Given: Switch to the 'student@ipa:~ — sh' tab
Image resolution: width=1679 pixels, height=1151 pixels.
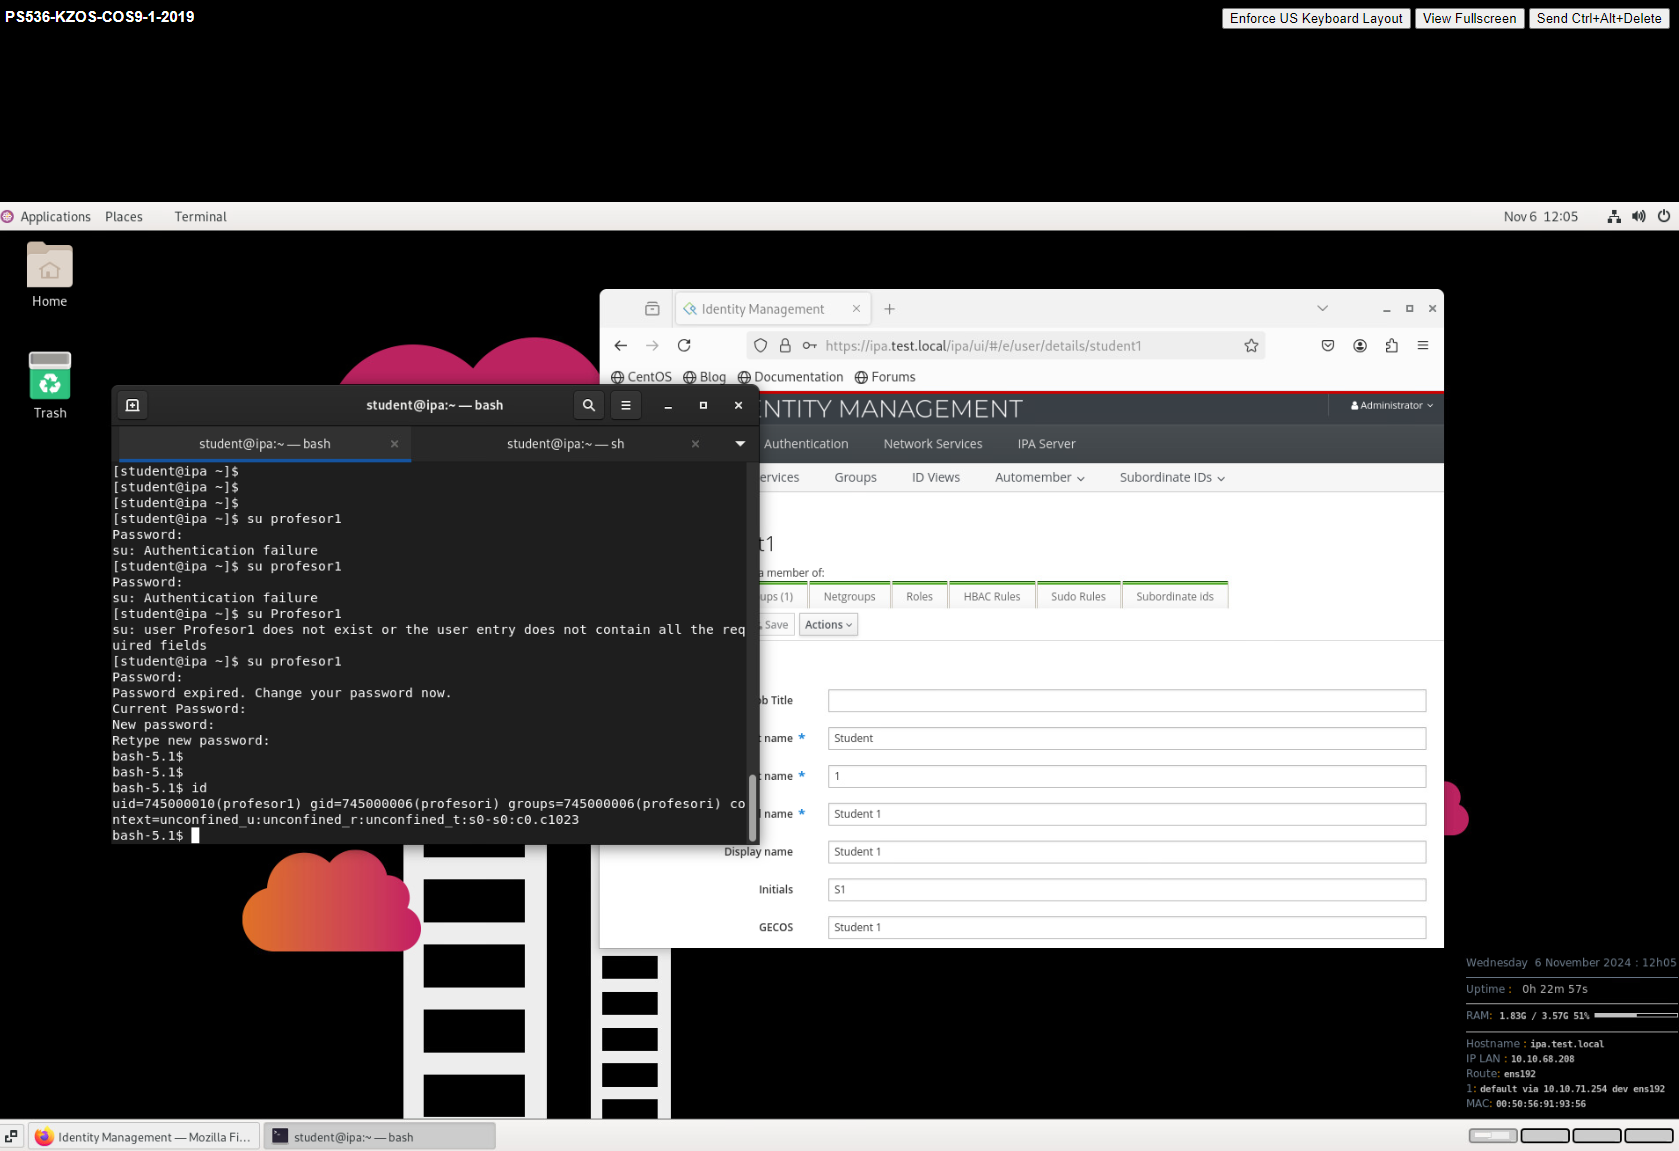Looking at the screenshot, I should tap(565, 444).
